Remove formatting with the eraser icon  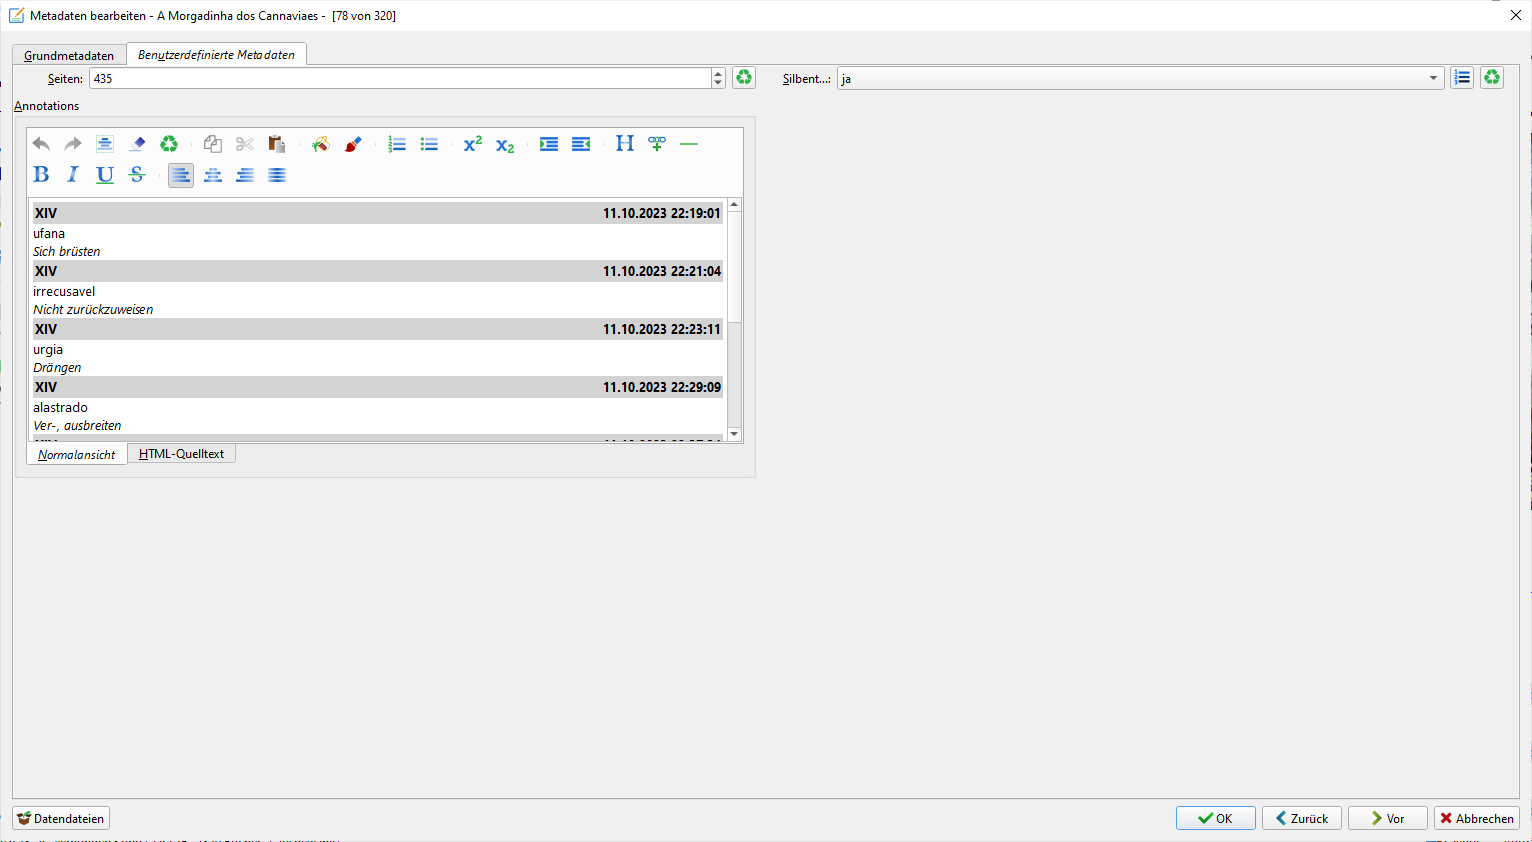(137, 144)
